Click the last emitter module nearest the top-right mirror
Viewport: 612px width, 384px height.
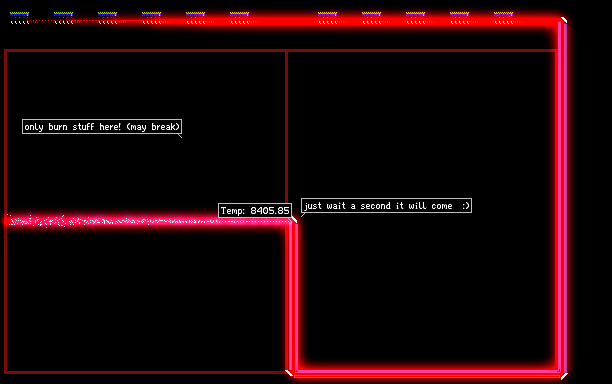503,18
